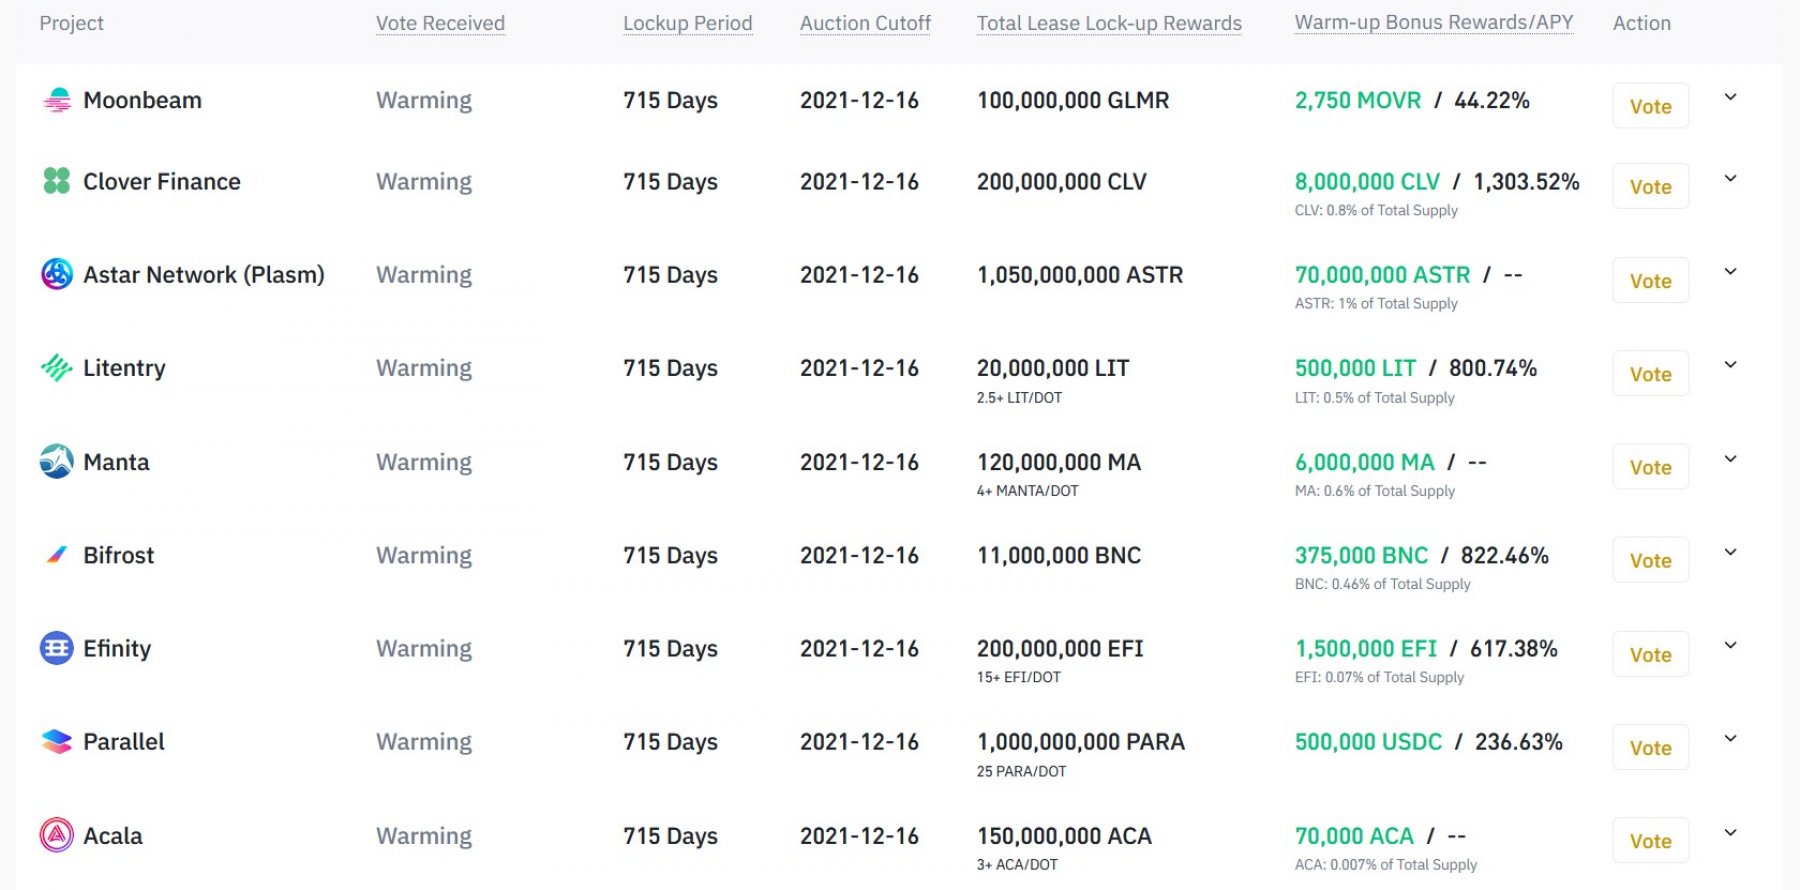Click the Total Lease Lock-up Rewards header
The width and height of the screenshot is (1800, 890).
[x=1109, y=23]
